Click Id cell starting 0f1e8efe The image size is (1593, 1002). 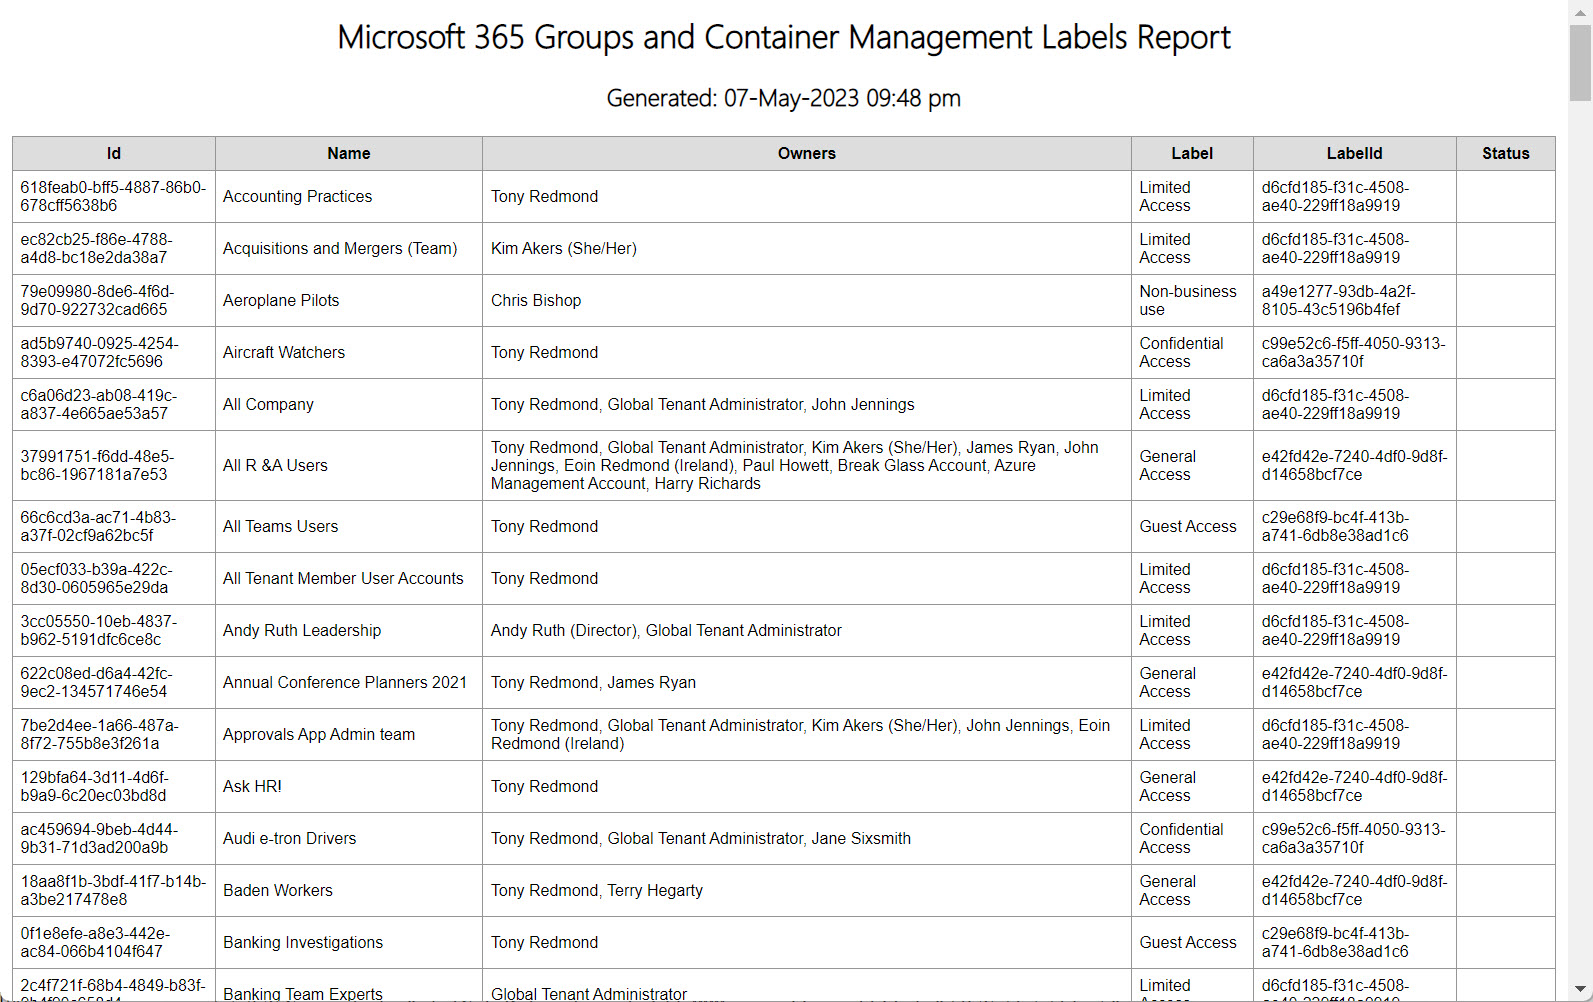pos(114,942)
